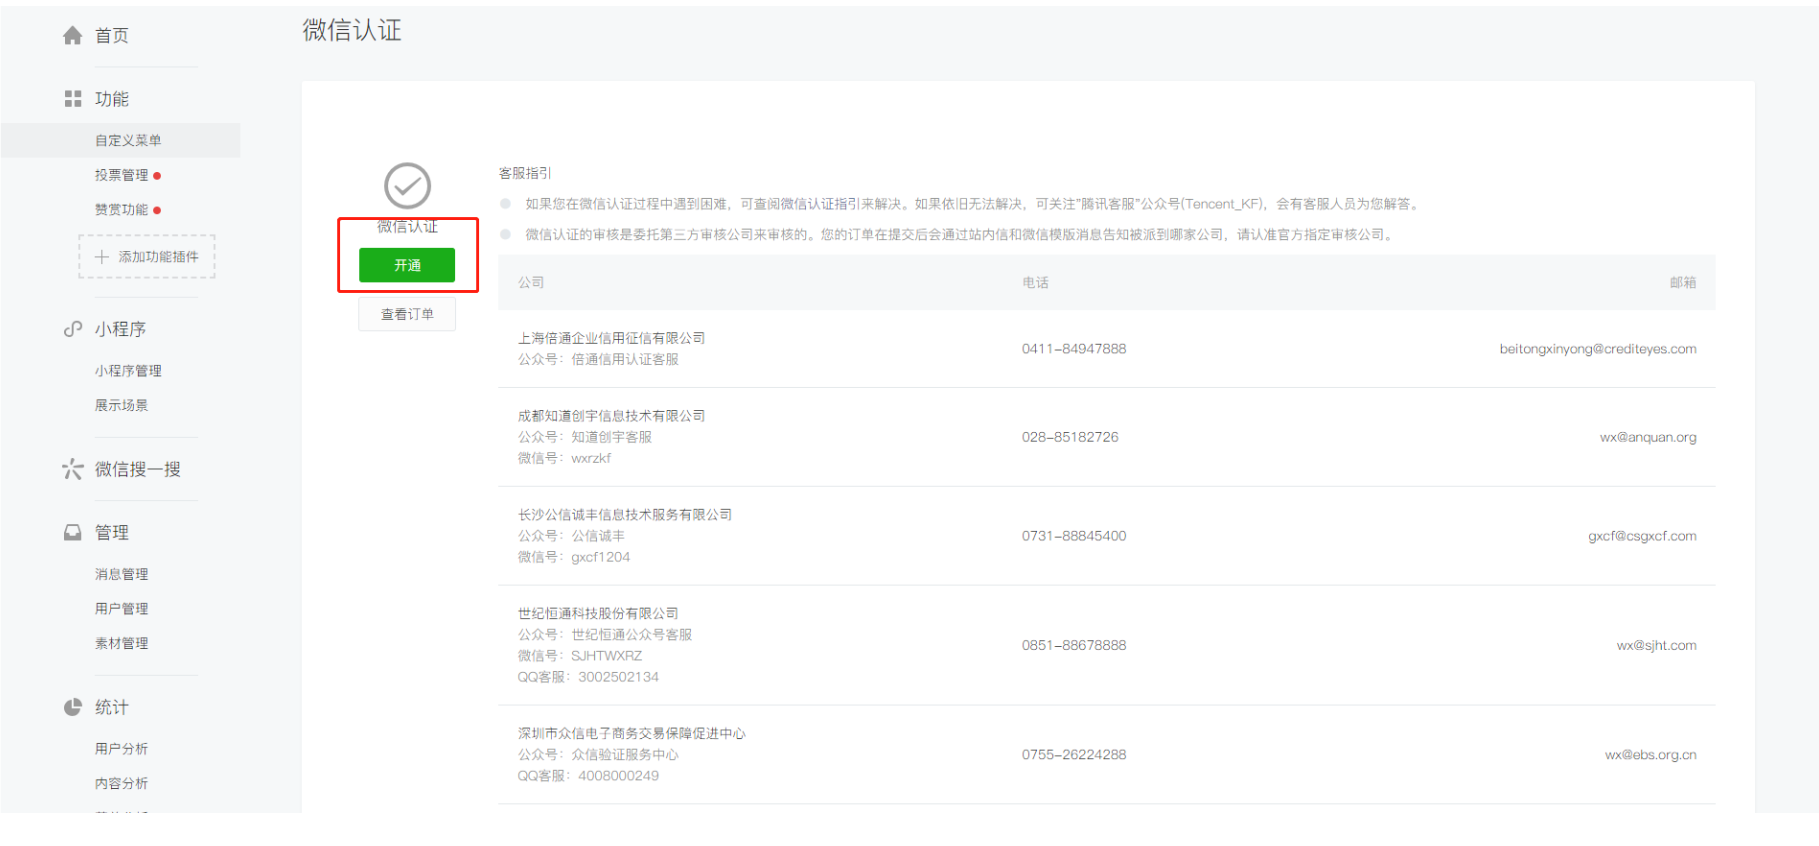The width and height of the screenshot is (1819, 846).
Task: Click the 统计 section heading
Action: coord(112,707)
